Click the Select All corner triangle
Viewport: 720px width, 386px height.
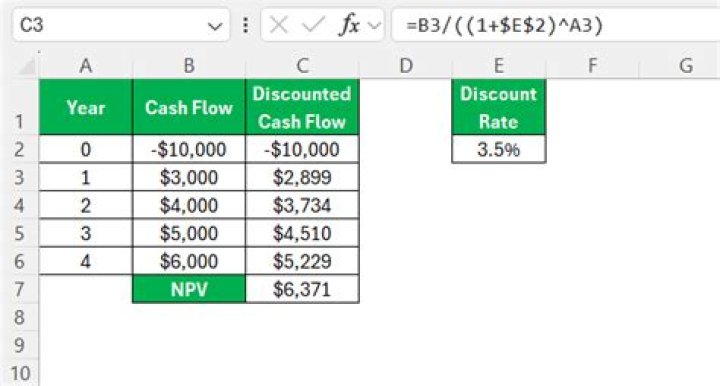(27, 66)
